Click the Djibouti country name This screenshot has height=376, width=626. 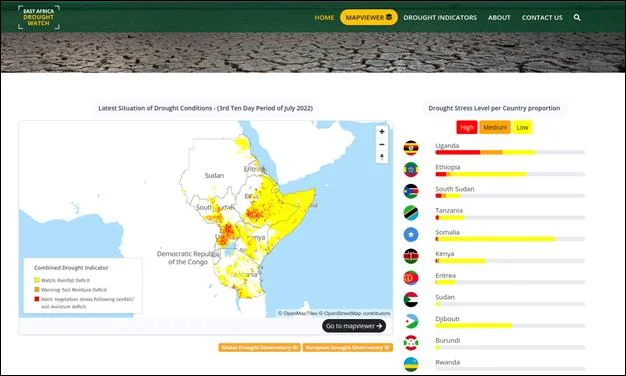(447, 319)
